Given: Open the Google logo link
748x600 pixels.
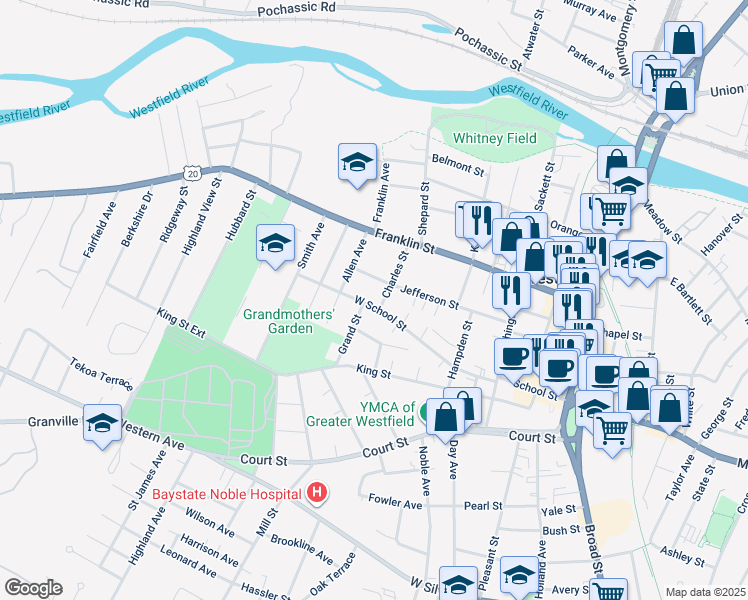Looking at the screenshot, I should coord(33,588).
